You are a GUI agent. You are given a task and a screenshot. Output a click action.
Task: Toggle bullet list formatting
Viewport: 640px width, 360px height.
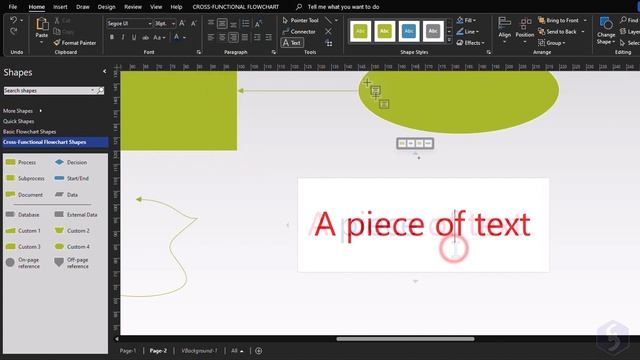(x=245, y=24)
